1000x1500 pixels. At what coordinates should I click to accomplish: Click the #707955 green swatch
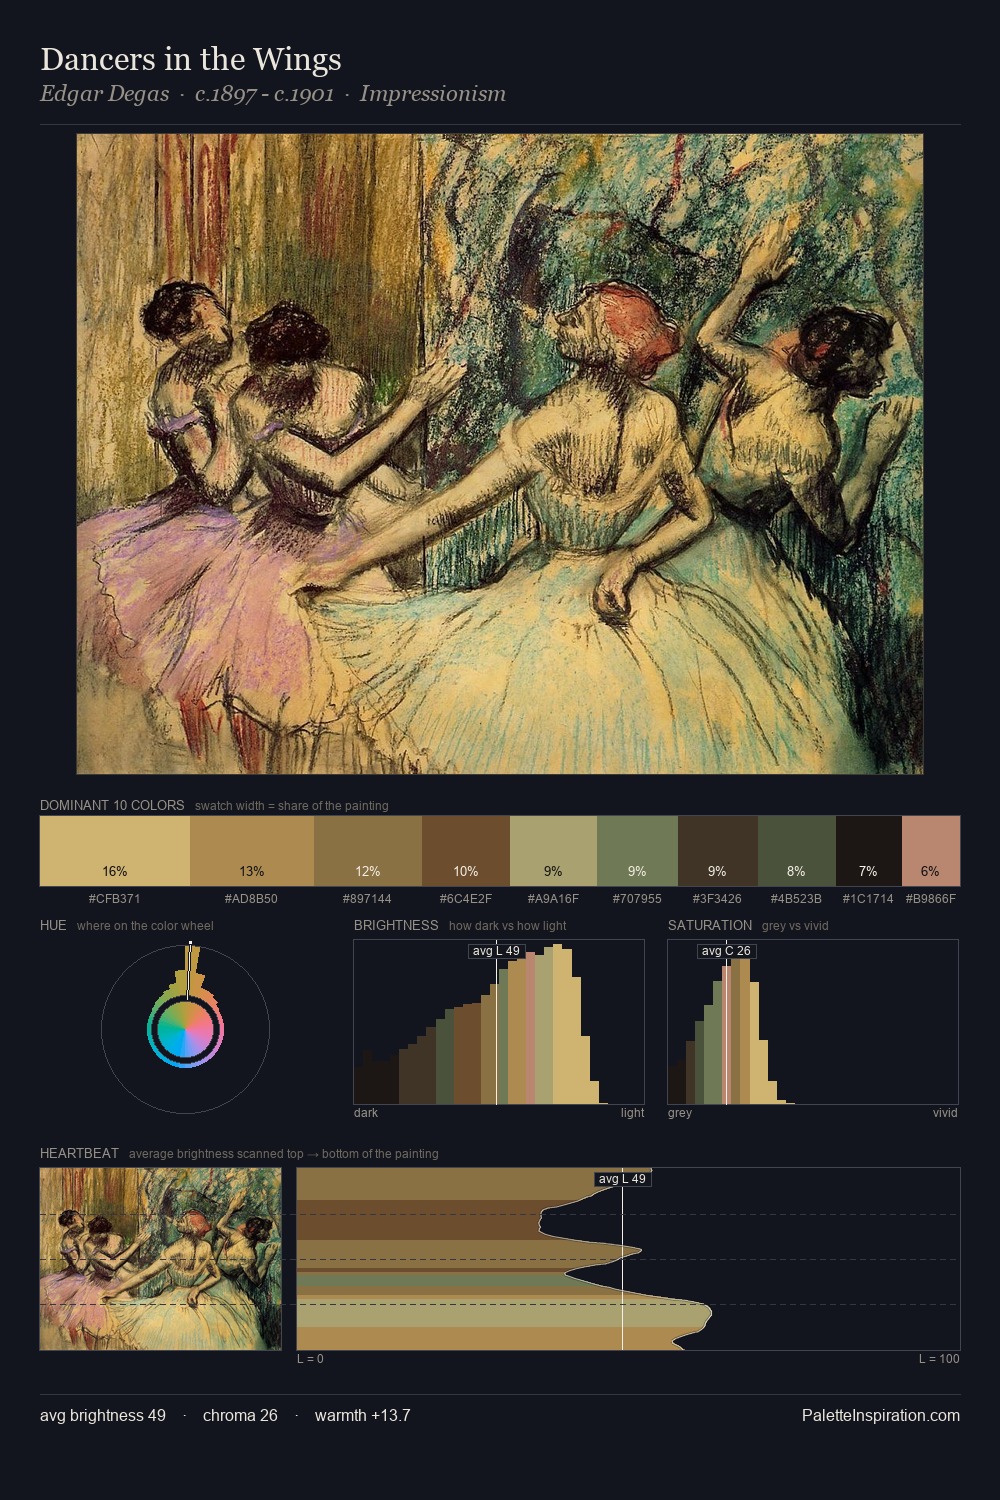(637, 851)
